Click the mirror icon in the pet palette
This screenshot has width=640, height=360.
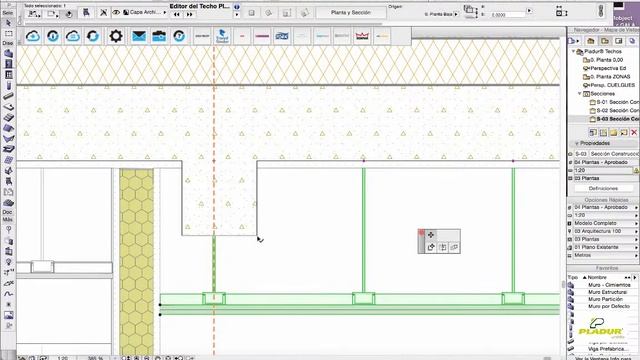click(443, 247)
